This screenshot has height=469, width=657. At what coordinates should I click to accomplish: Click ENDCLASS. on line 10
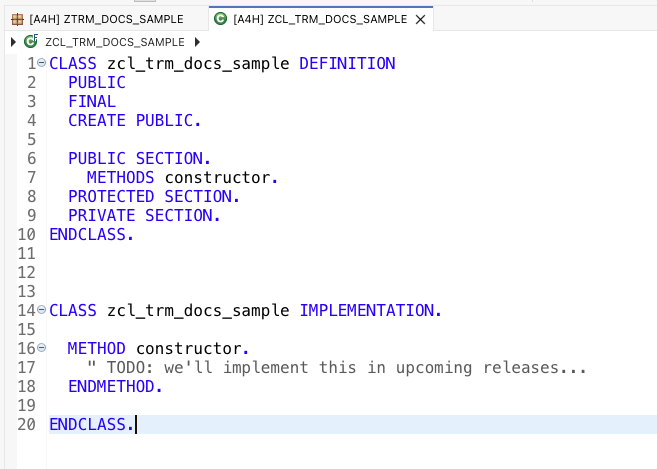click(x=91, y=235)
